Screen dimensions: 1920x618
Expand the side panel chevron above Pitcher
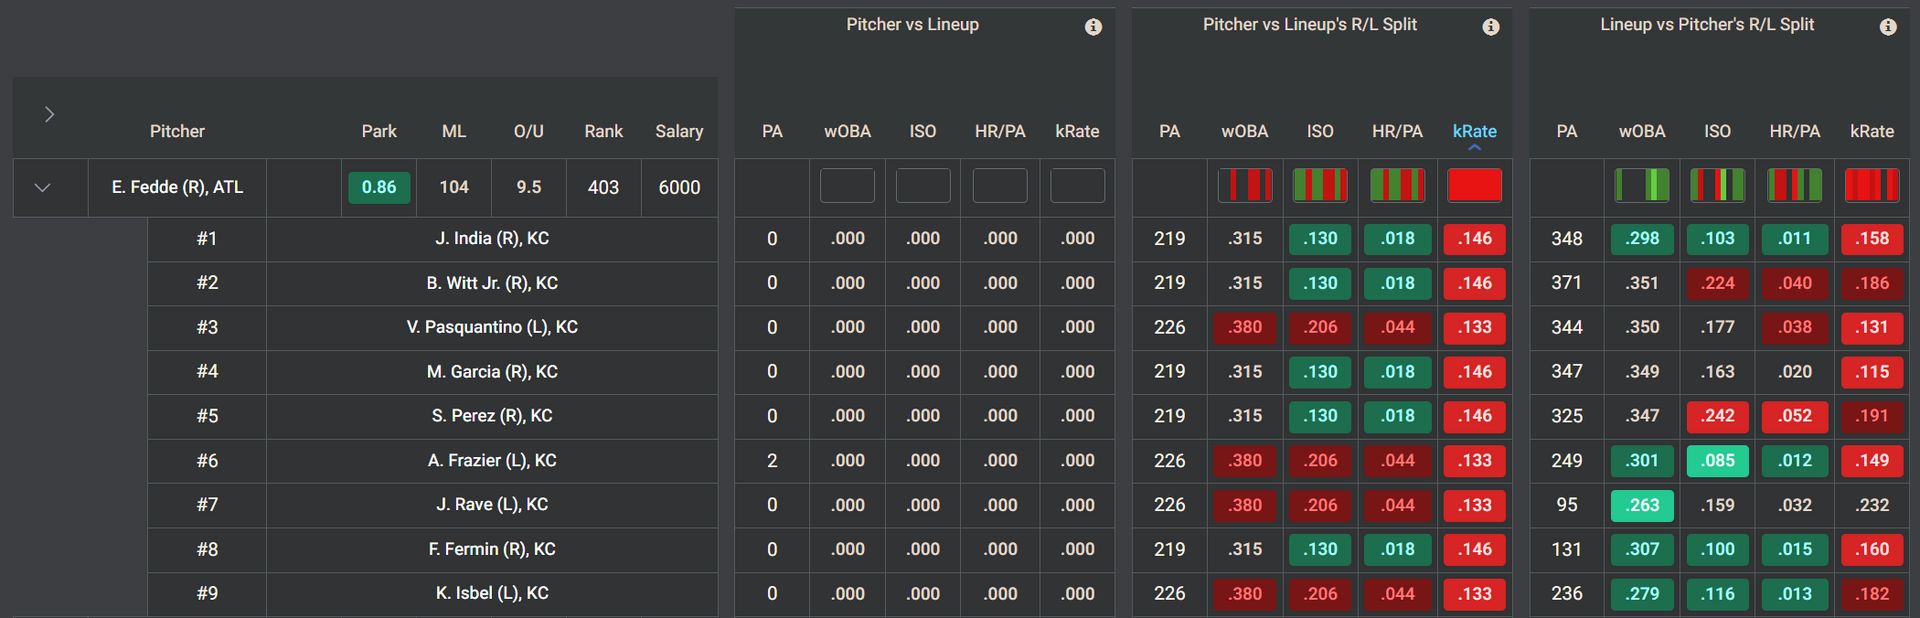point(49,114)
